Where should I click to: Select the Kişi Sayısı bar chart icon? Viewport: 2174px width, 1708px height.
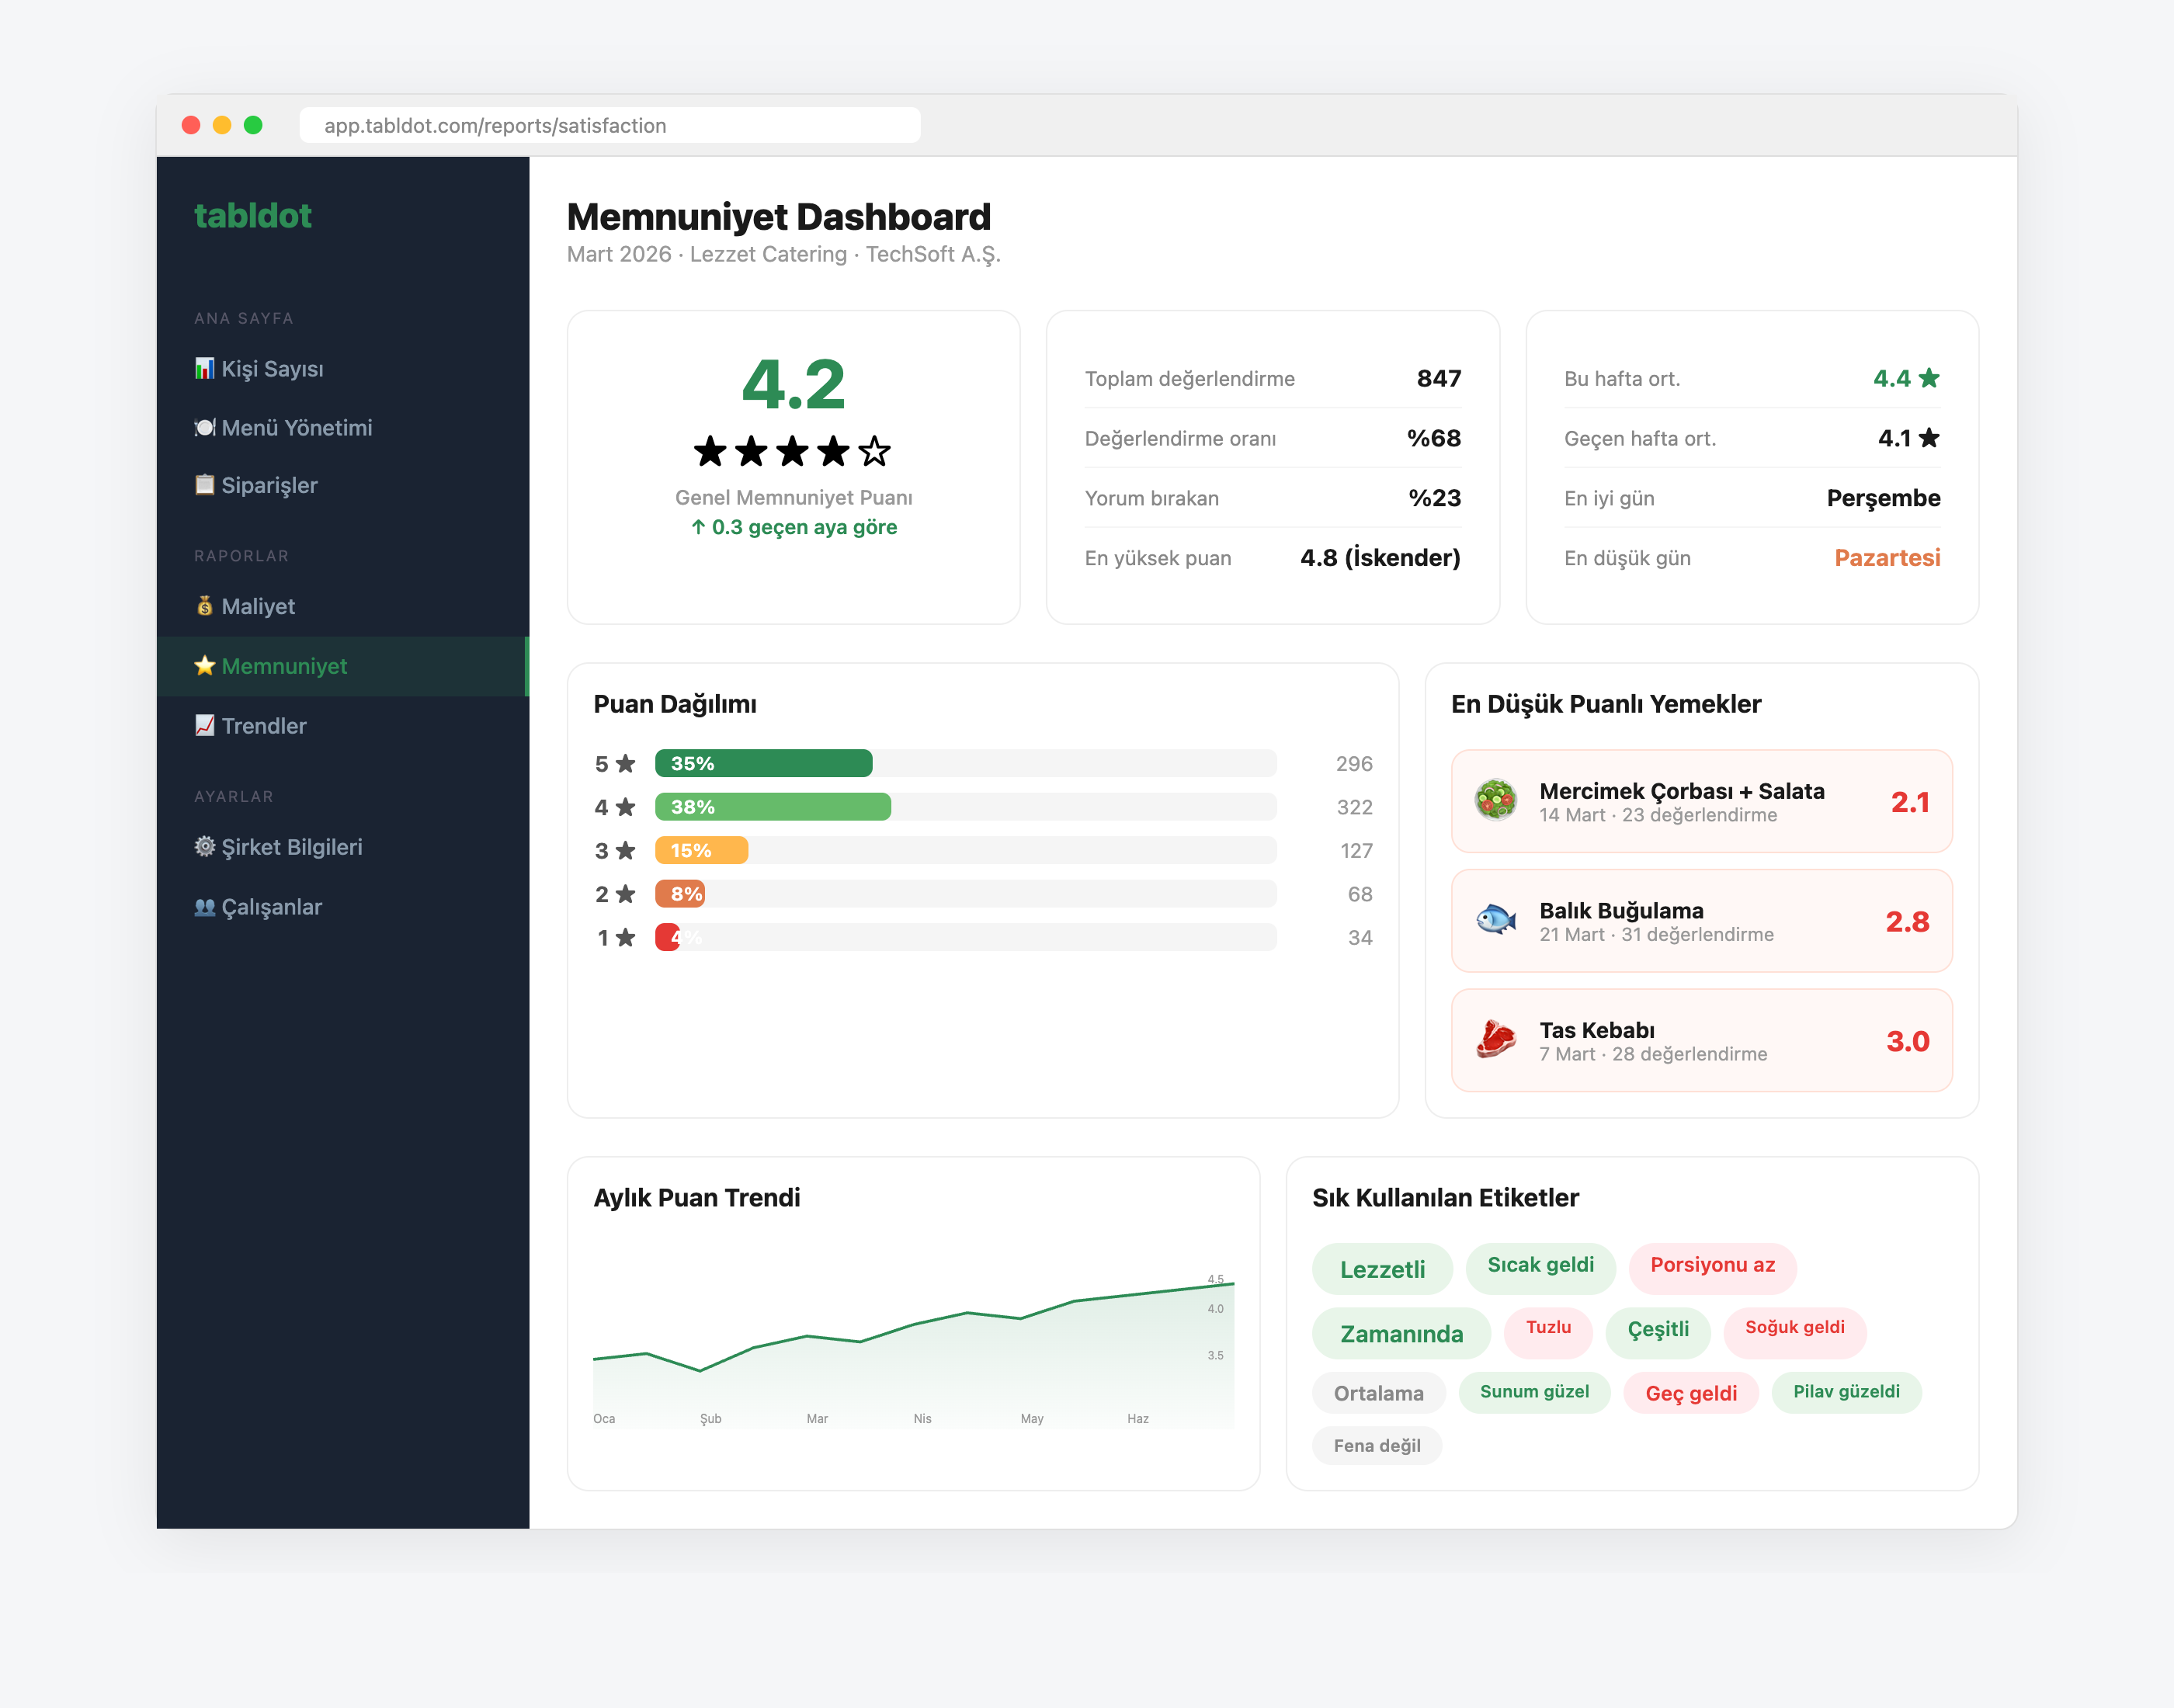tap(206, 369)
